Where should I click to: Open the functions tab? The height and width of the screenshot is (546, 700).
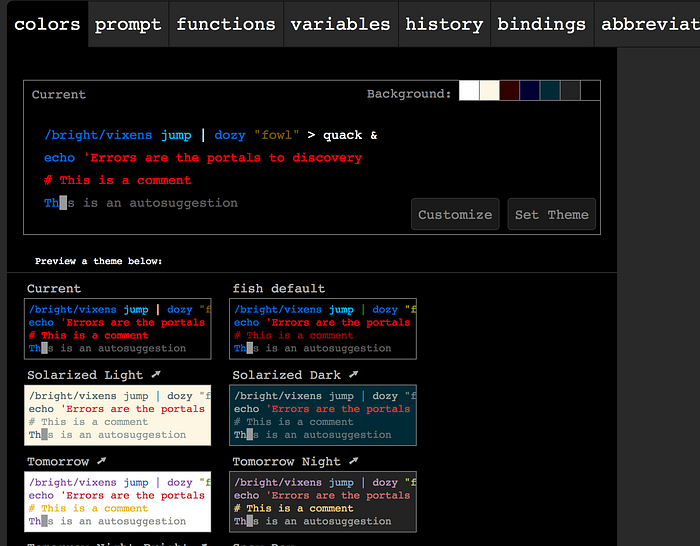tap(226, 24)
